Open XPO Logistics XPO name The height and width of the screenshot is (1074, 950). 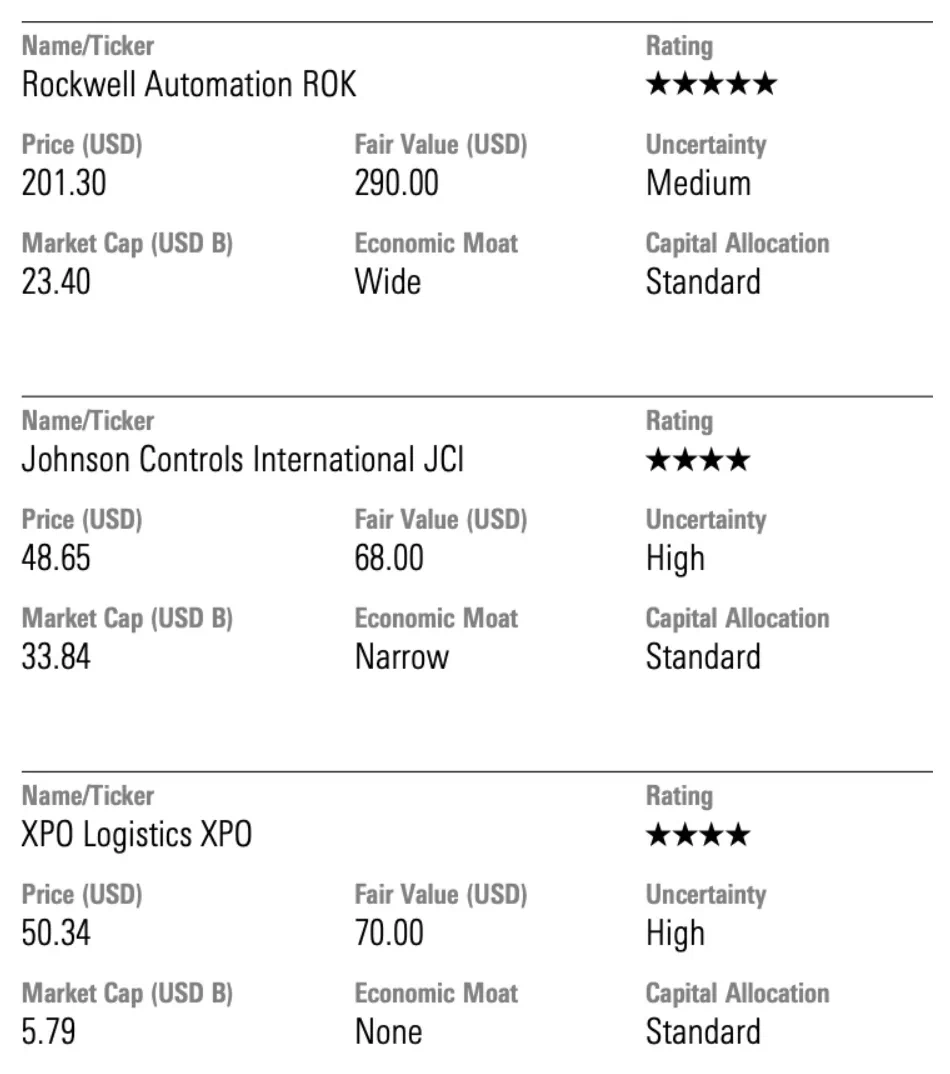point(137,834)
